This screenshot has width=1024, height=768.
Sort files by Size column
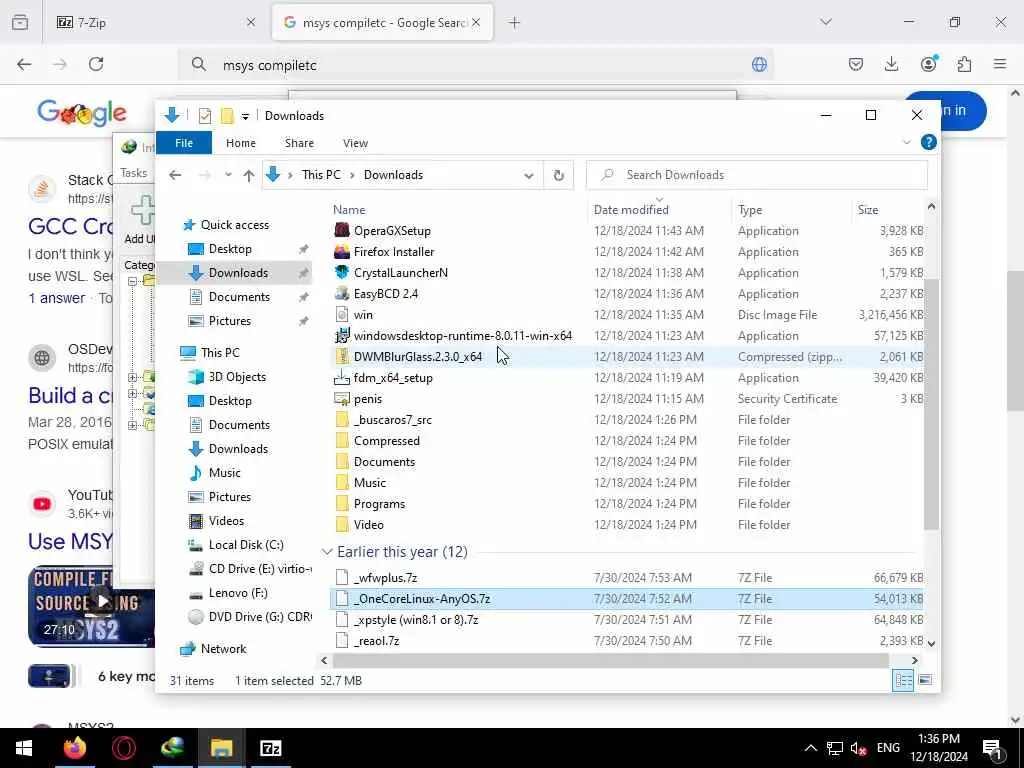(867, 210)
